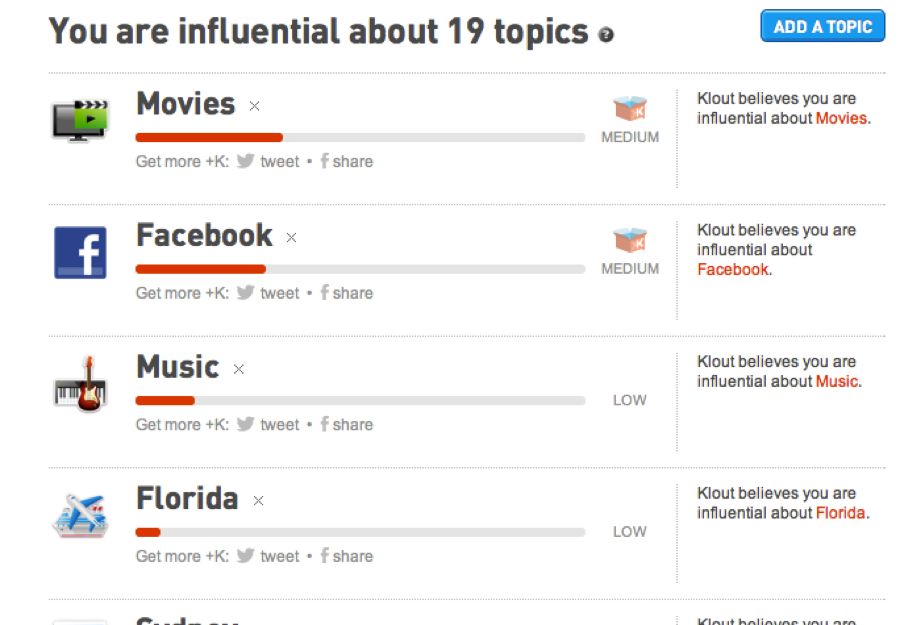Click the Add a Topic button

(x=823, y=26)
